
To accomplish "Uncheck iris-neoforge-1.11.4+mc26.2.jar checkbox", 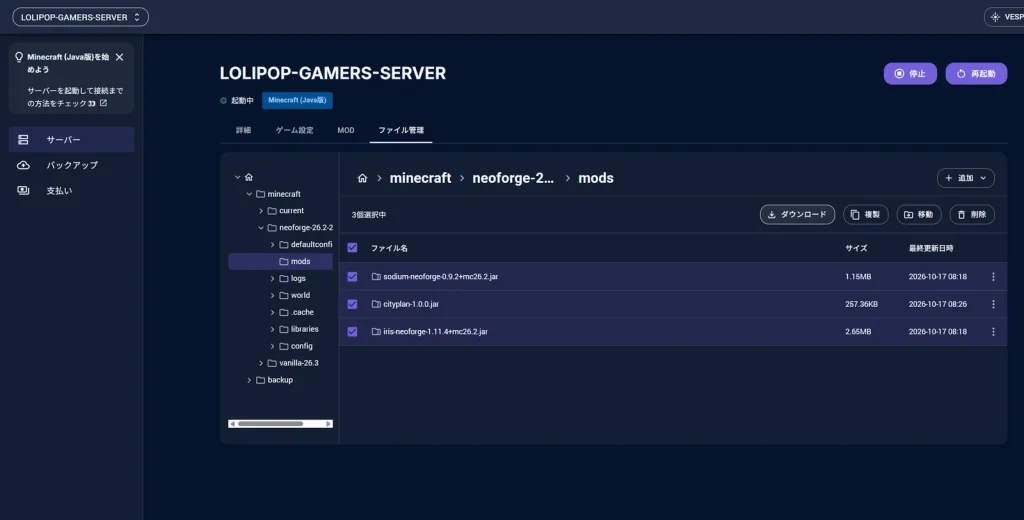I will click(353, 332).
